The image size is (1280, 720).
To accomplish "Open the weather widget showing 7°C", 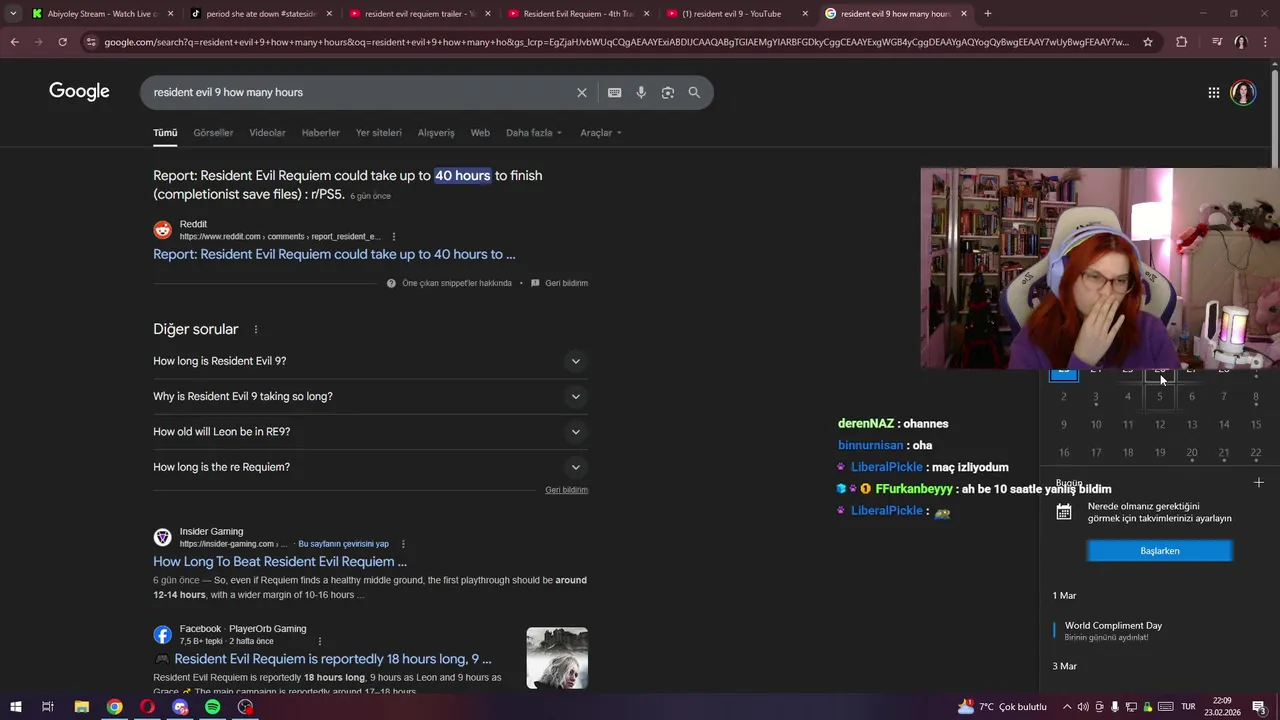I will point(1002,707).
